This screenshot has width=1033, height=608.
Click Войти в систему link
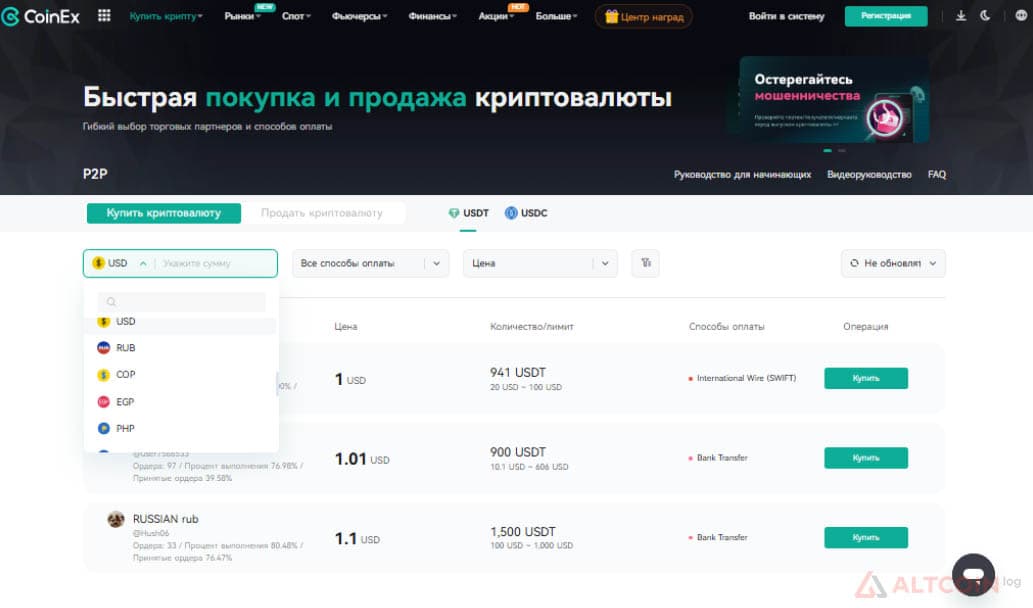coord(787,16)
